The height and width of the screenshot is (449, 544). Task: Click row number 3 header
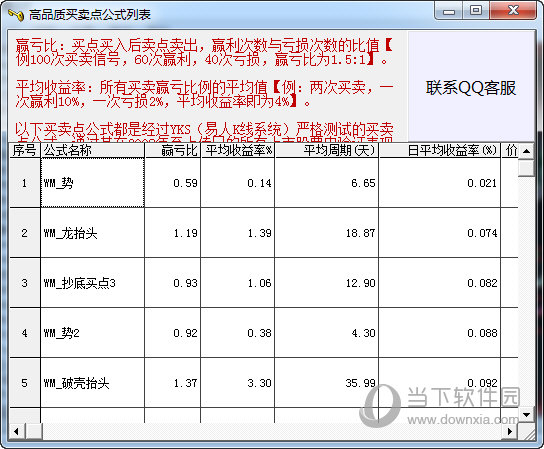[x=25, y=283]
